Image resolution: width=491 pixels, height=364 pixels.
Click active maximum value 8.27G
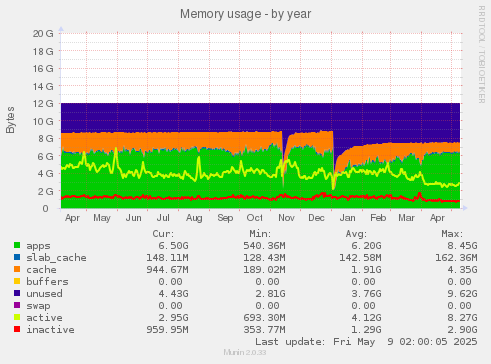pos(462,318)
